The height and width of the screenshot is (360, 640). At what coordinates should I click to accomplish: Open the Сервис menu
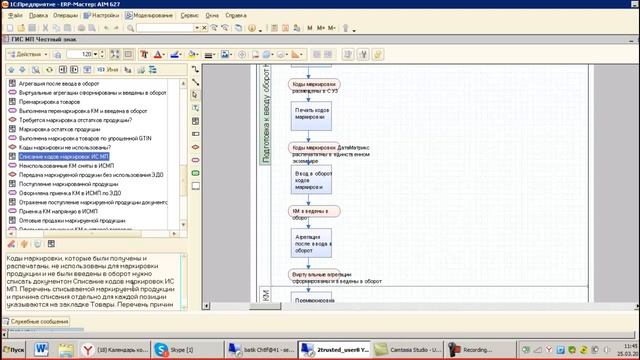pos(189,15)
